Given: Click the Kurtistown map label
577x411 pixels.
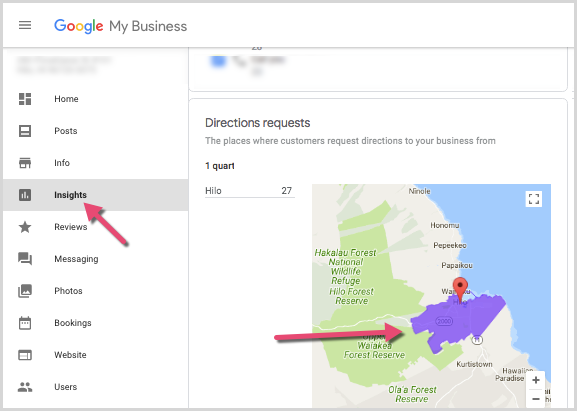Looking at the screenshot, I should pos(474,364).
